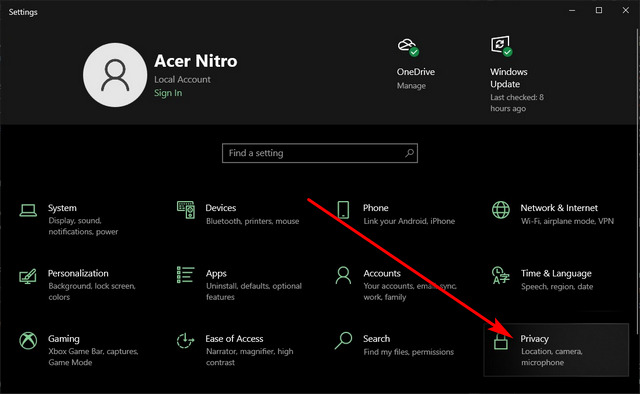This screenshot has width=640, height=394.
Task: Open the System laptop icon
Action: (x=28, y=210)
